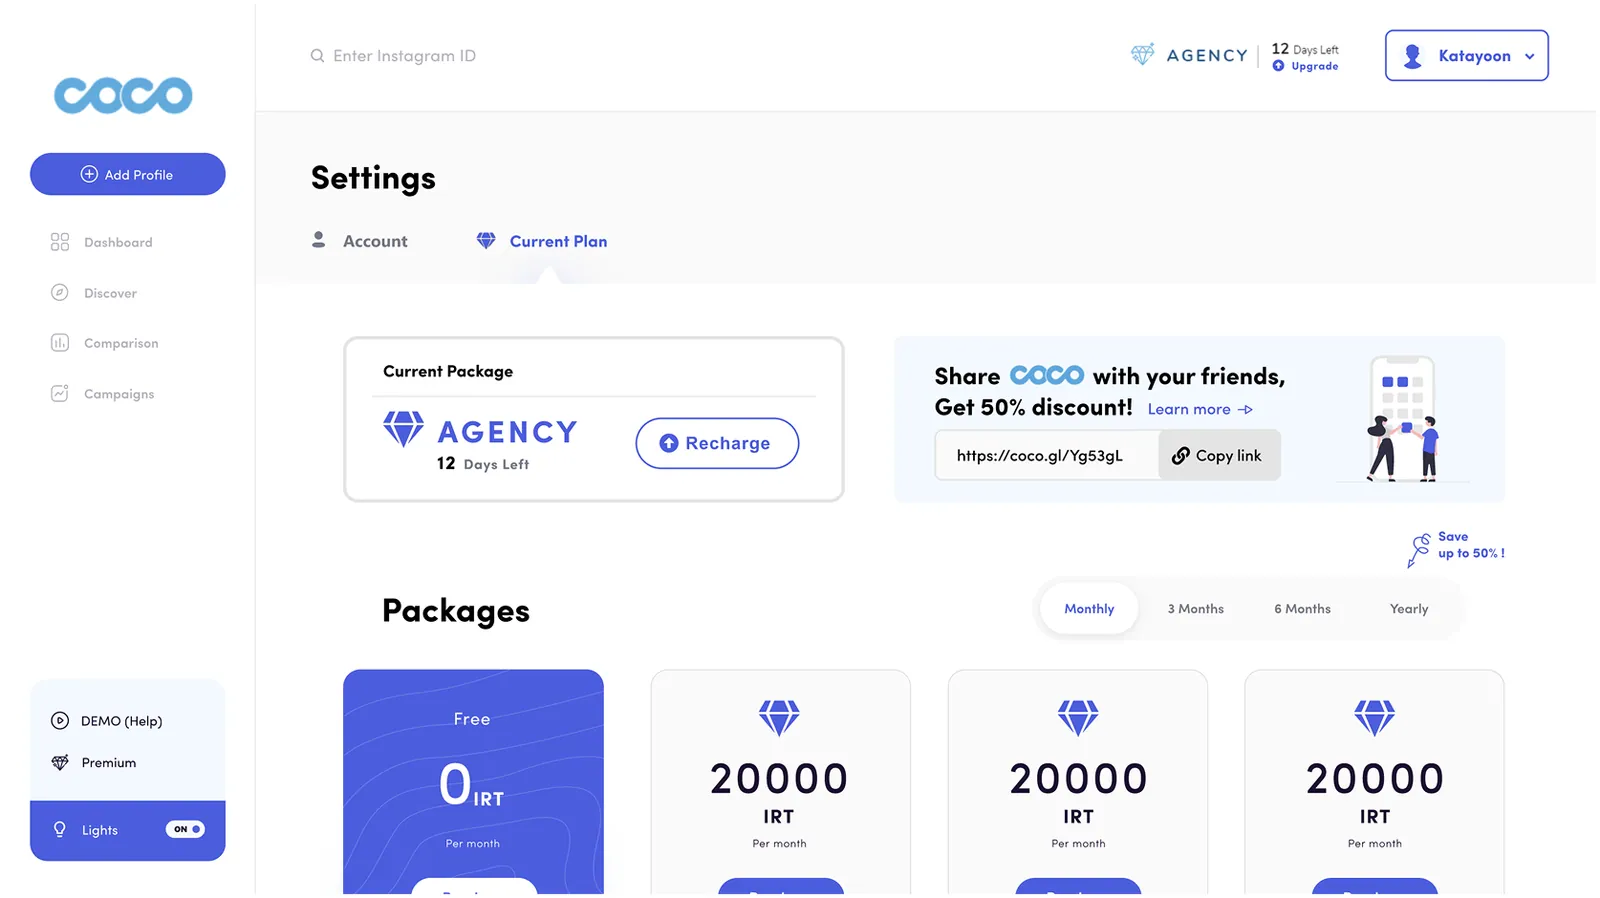This screenshot has height=898, width=1600.
Task: Click the referral phone illustration
Action: click(x=1404, y=419)
